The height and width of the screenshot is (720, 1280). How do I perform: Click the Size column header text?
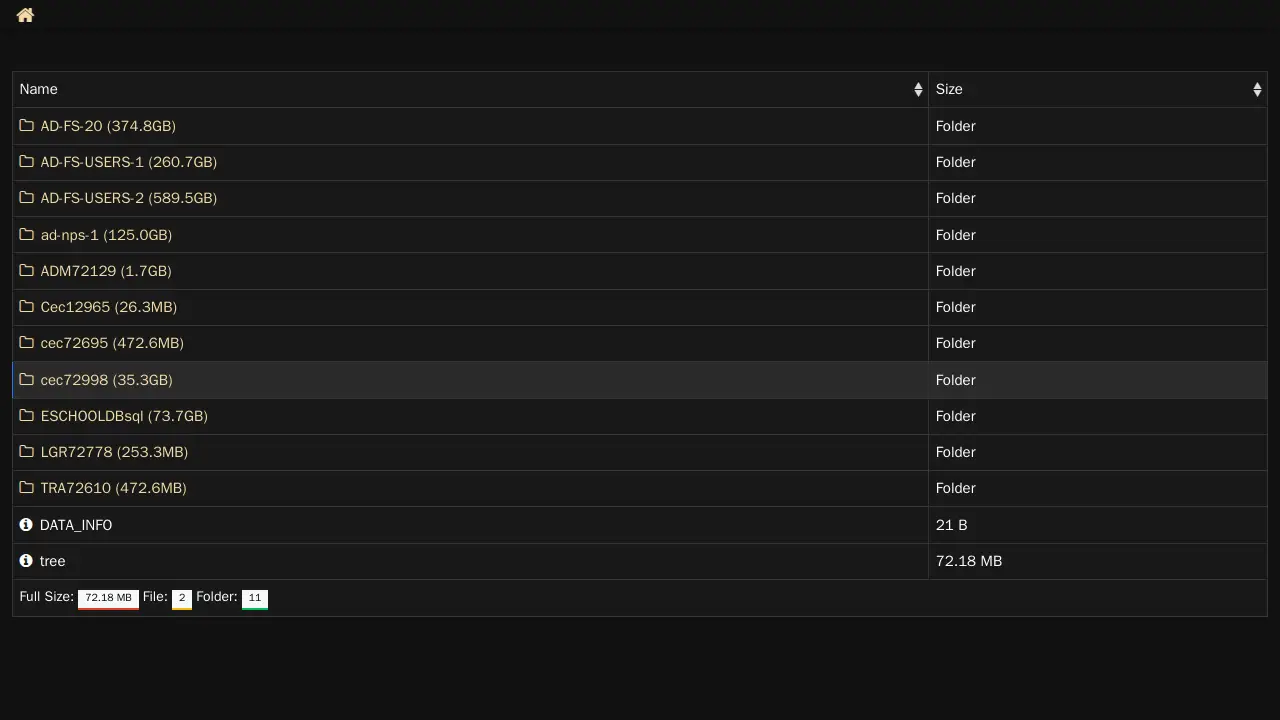[949, 90]
